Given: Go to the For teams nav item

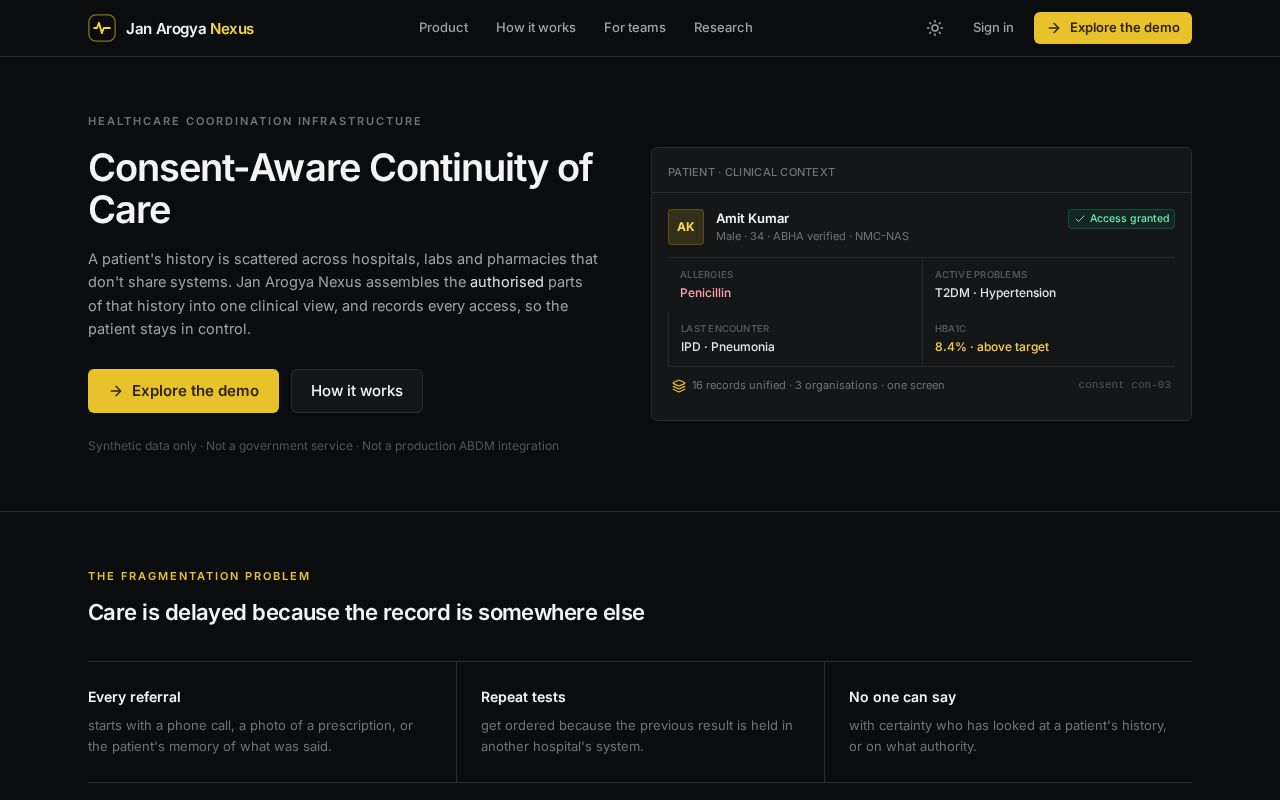Looking at the screenshot, I should click(635, 28).
